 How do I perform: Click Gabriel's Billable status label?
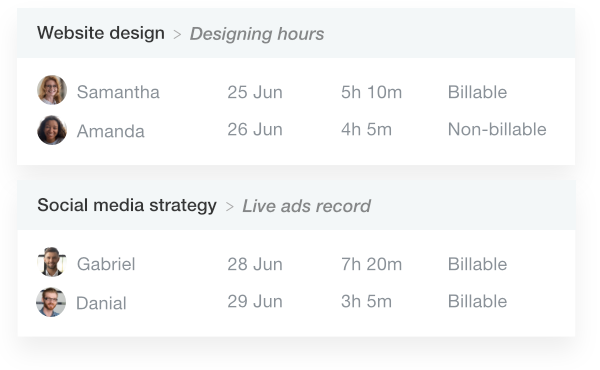point(478,264)
